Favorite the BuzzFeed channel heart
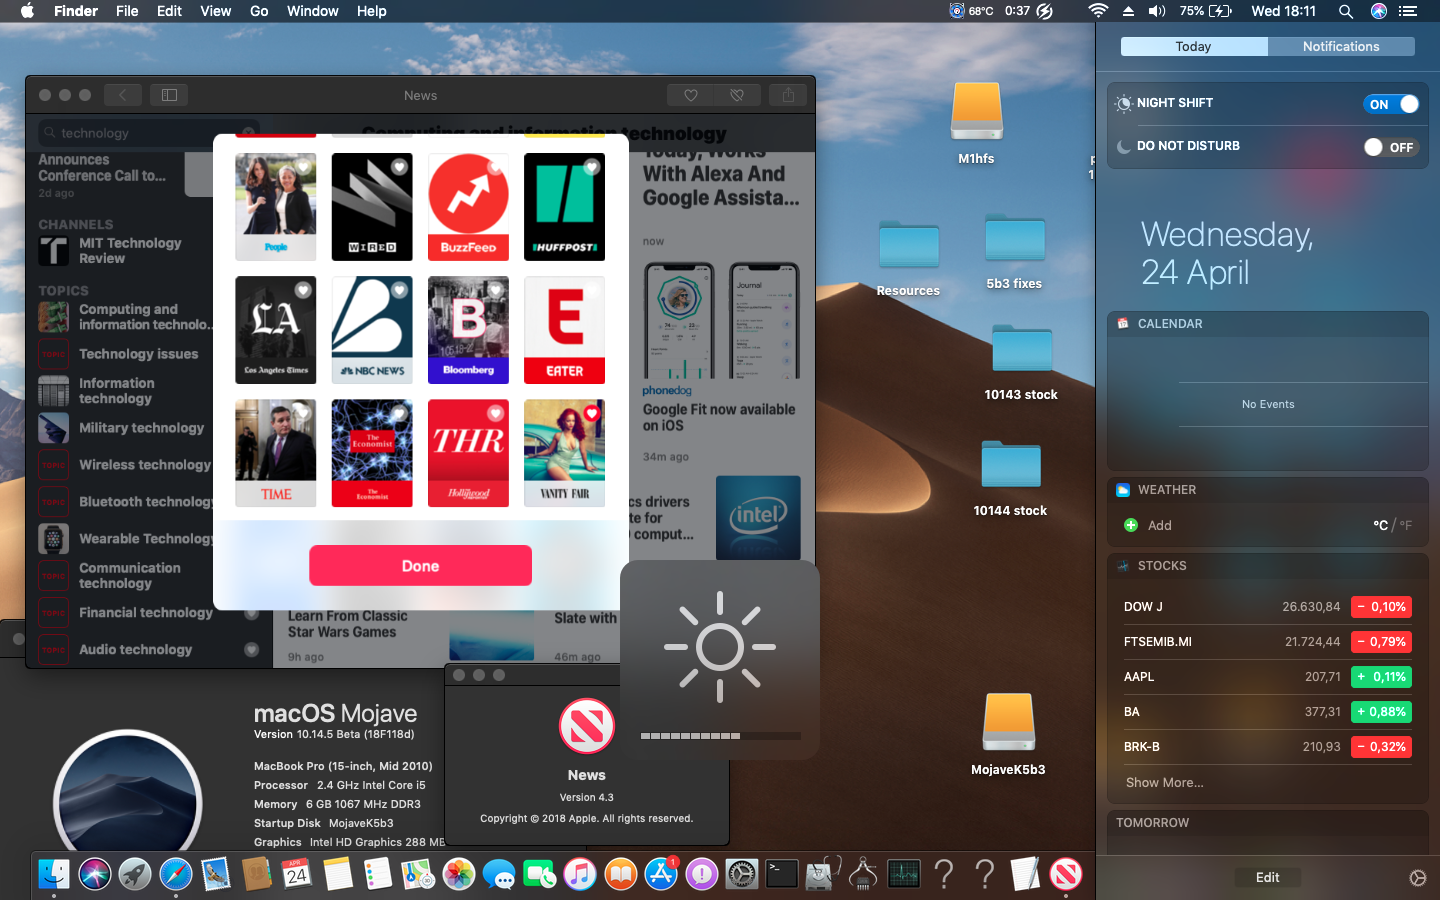1440x900 pixels. point(495,167)
